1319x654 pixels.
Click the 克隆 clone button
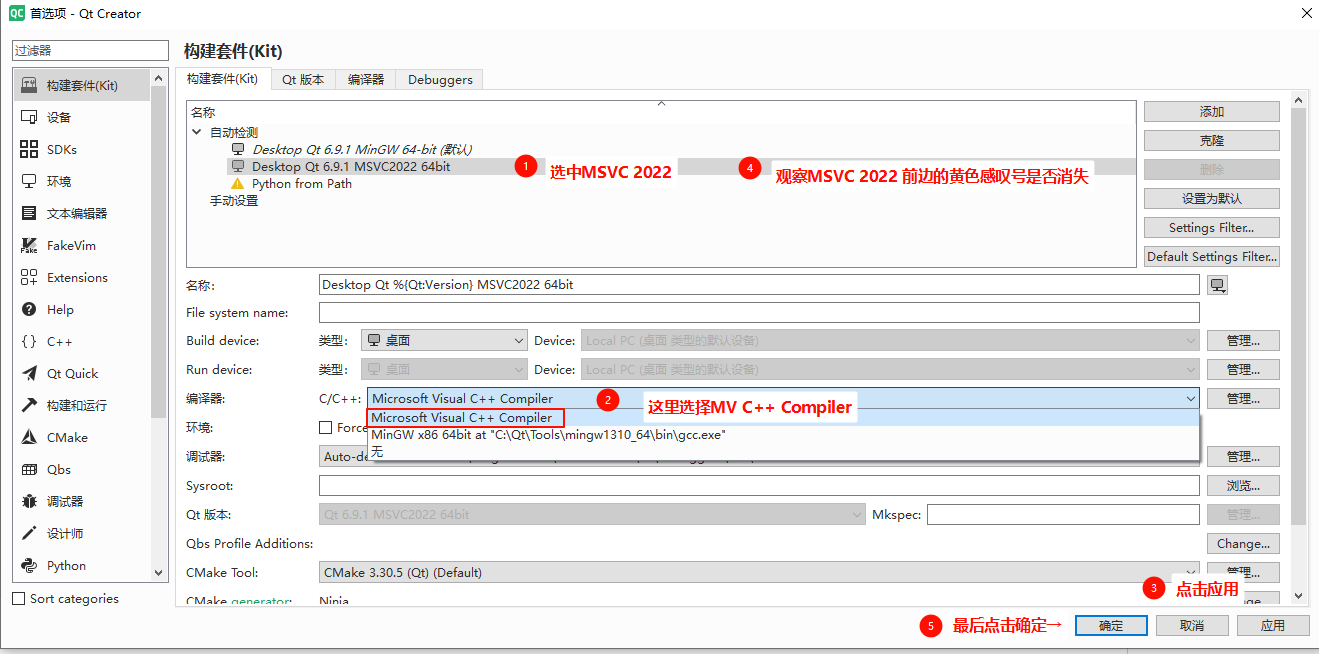pos(1212,140)
